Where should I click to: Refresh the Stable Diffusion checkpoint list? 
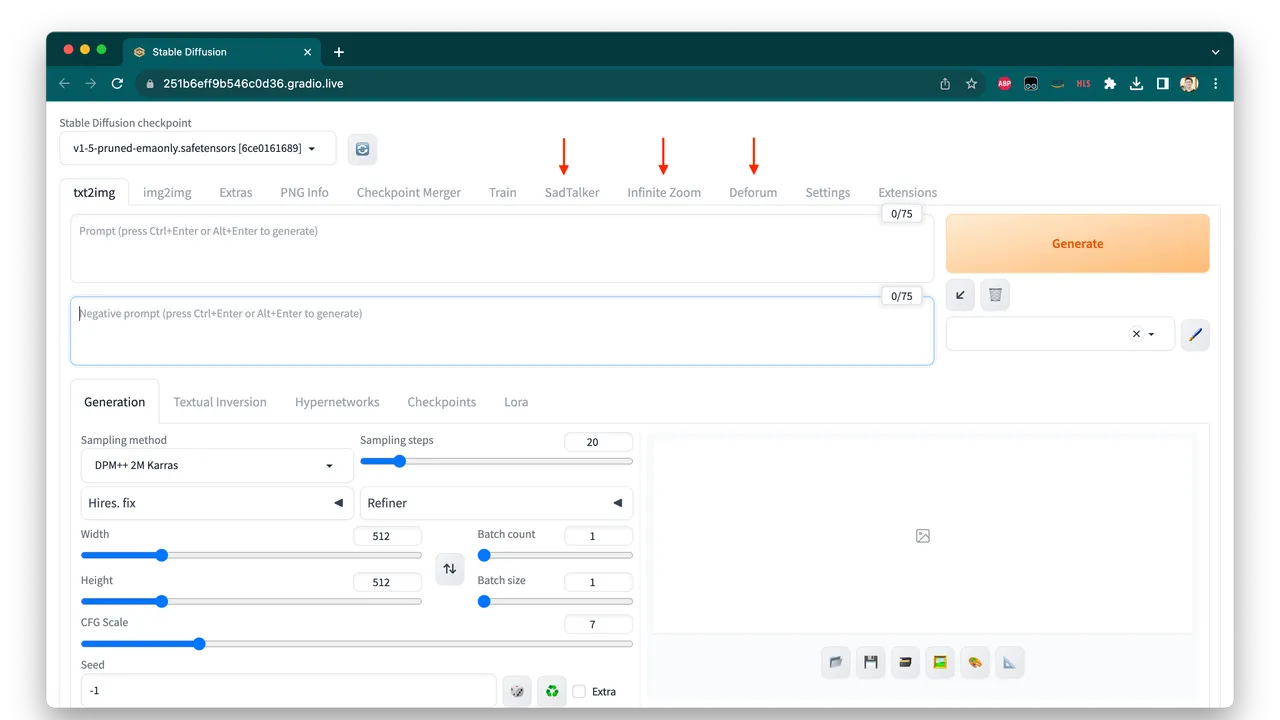point(362,149)
